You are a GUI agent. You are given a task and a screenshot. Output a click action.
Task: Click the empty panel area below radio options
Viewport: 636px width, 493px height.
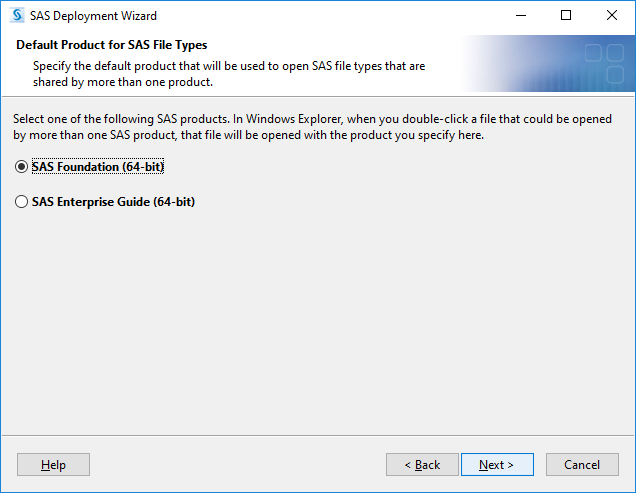(x=318, y=321)
